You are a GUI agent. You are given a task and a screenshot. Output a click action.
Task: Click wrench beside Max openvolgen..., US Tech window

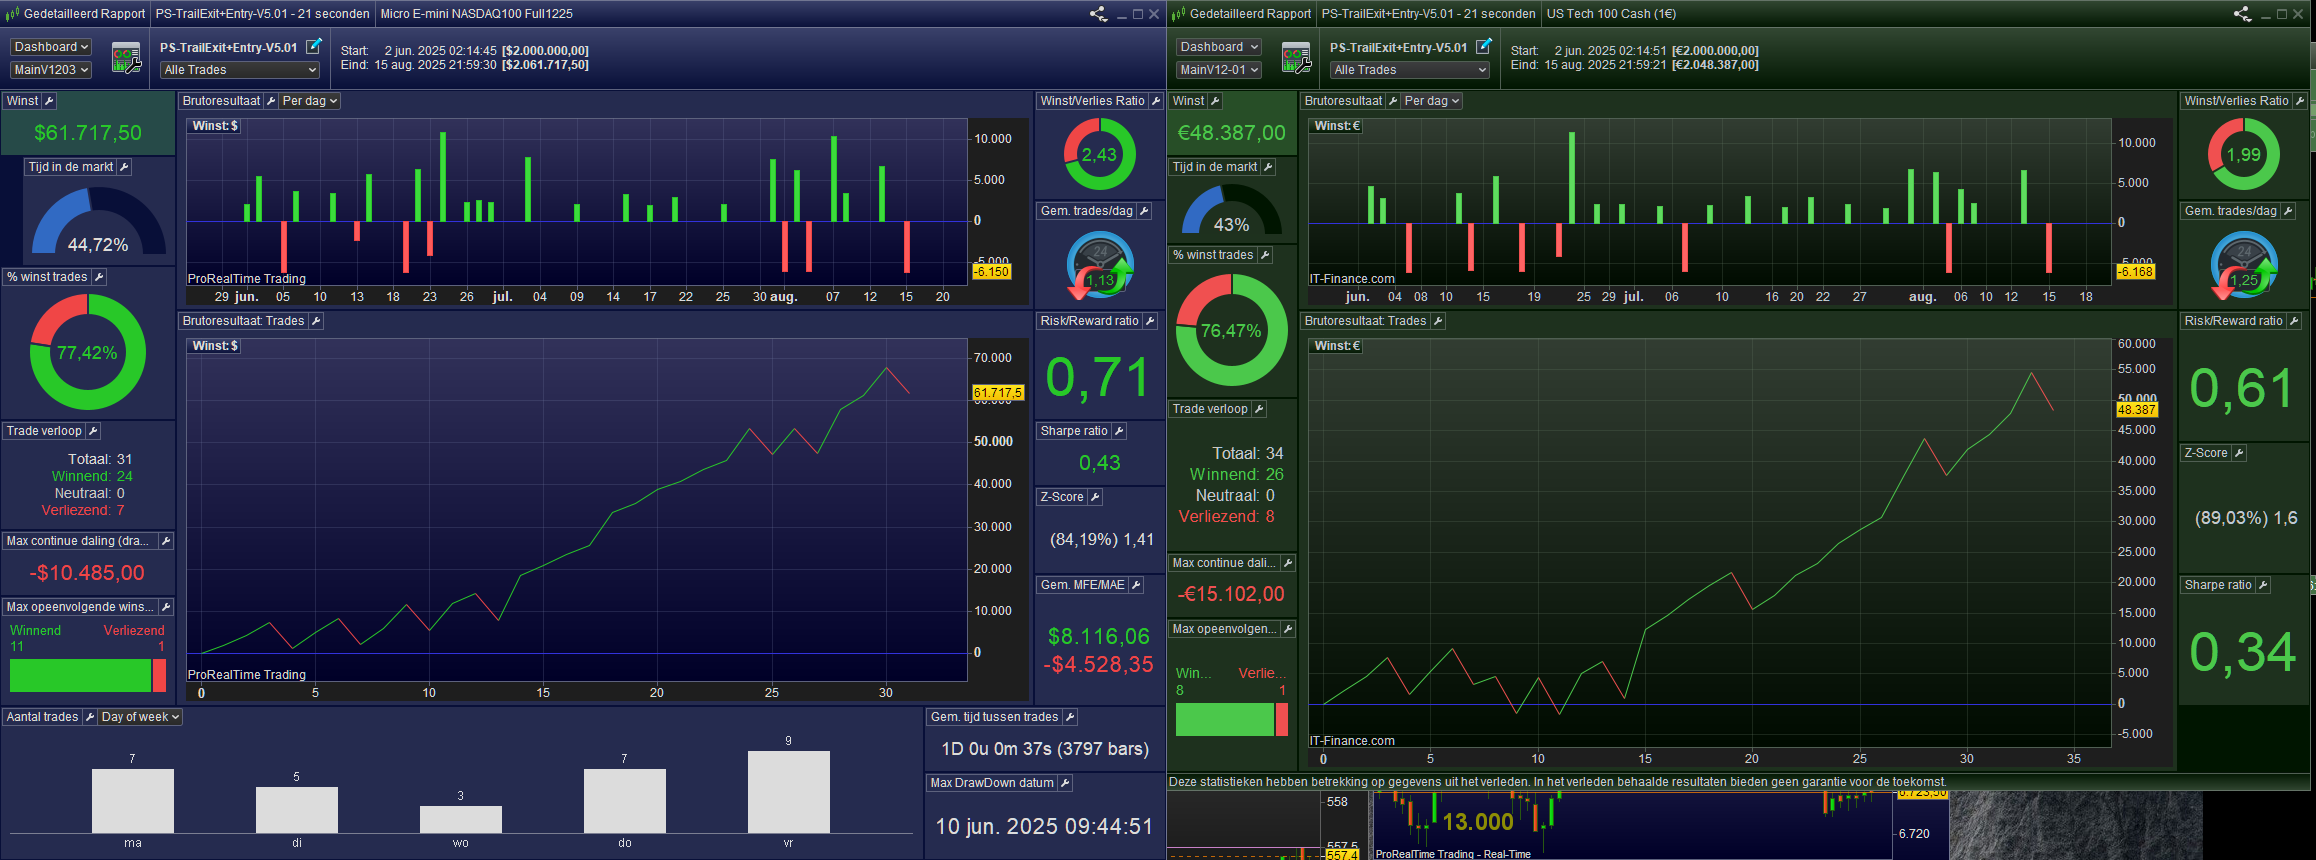click(1288, 629)
